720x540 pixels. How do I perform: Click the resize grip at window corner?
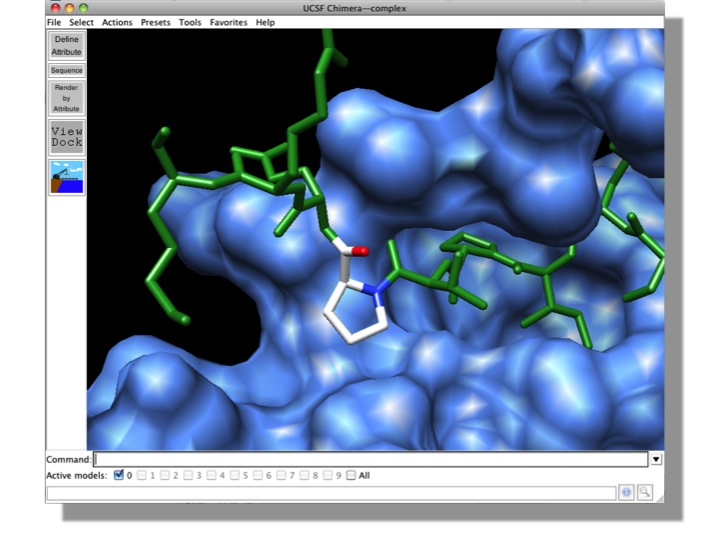[660, 499]
